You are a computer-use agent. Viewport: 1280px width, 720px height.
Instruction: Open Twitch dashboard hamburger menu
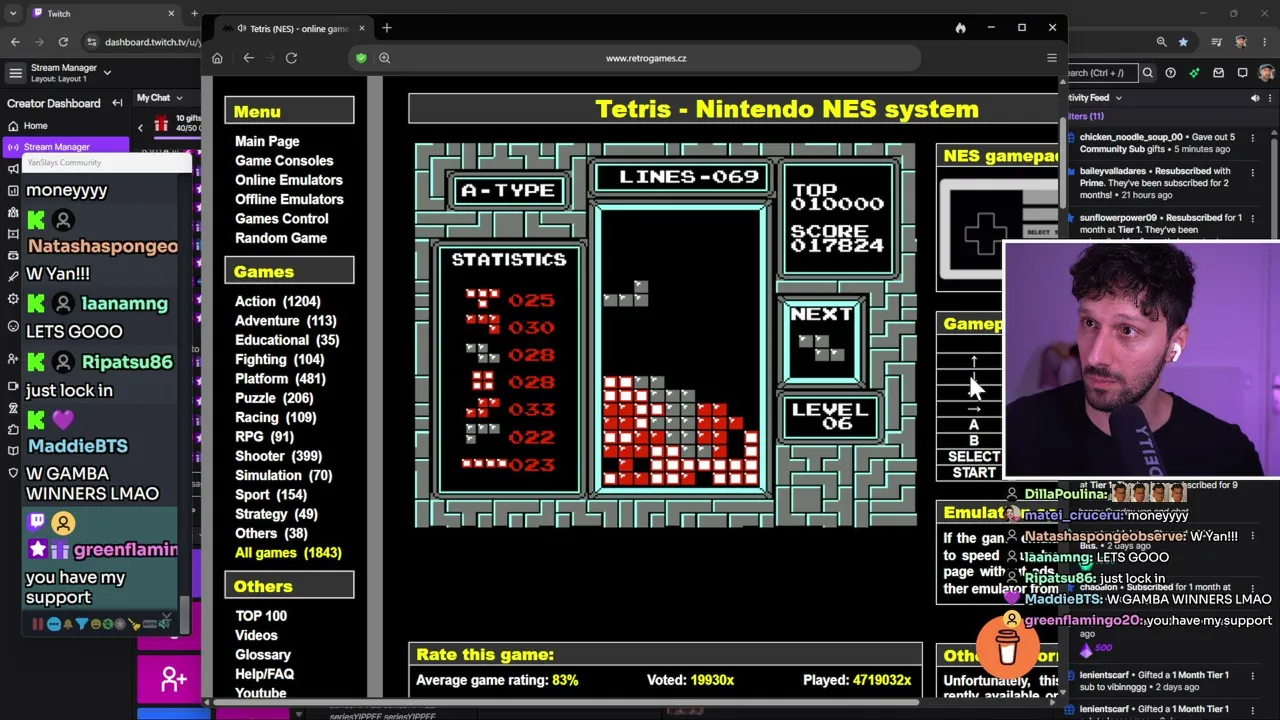15,73
